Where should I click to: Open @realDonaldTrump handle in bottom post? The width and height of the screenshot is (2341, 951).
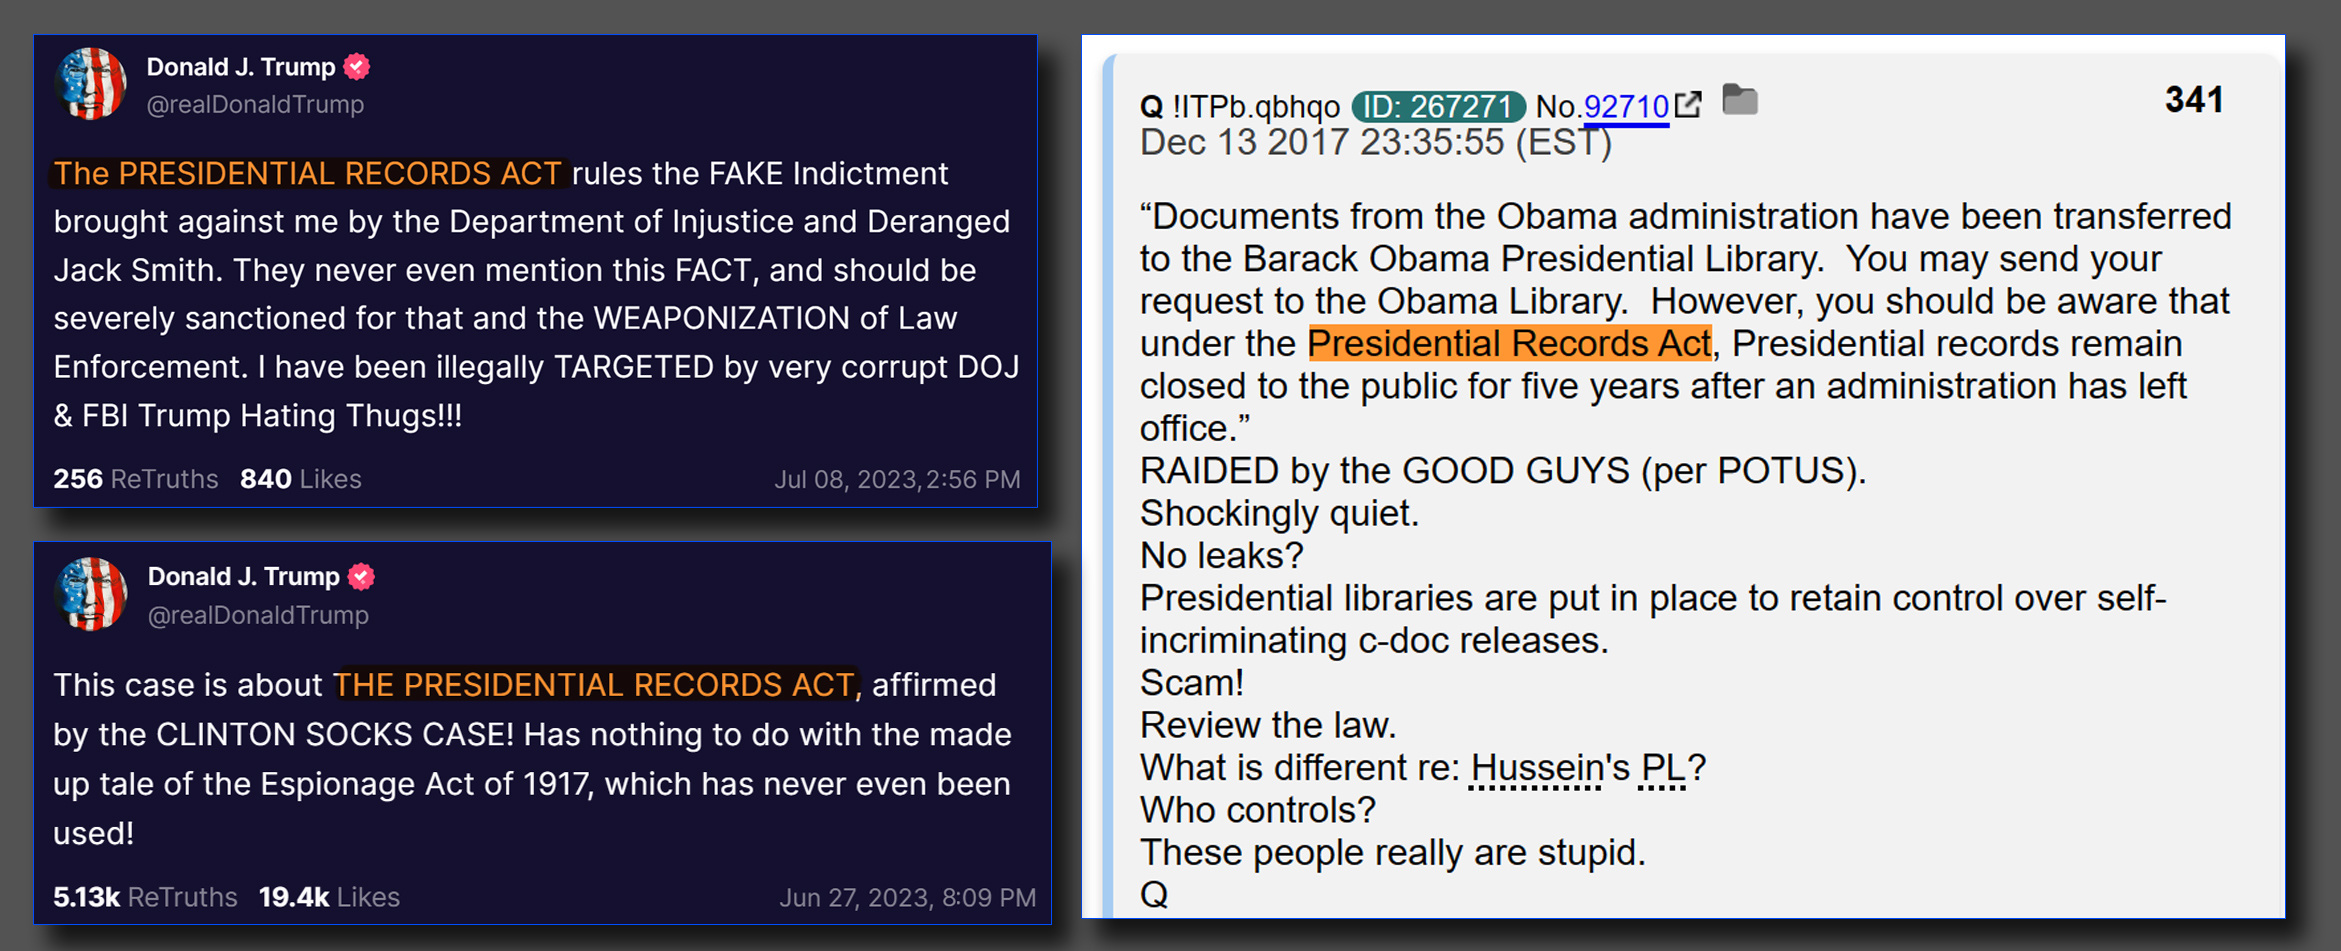tap(258, 615)
